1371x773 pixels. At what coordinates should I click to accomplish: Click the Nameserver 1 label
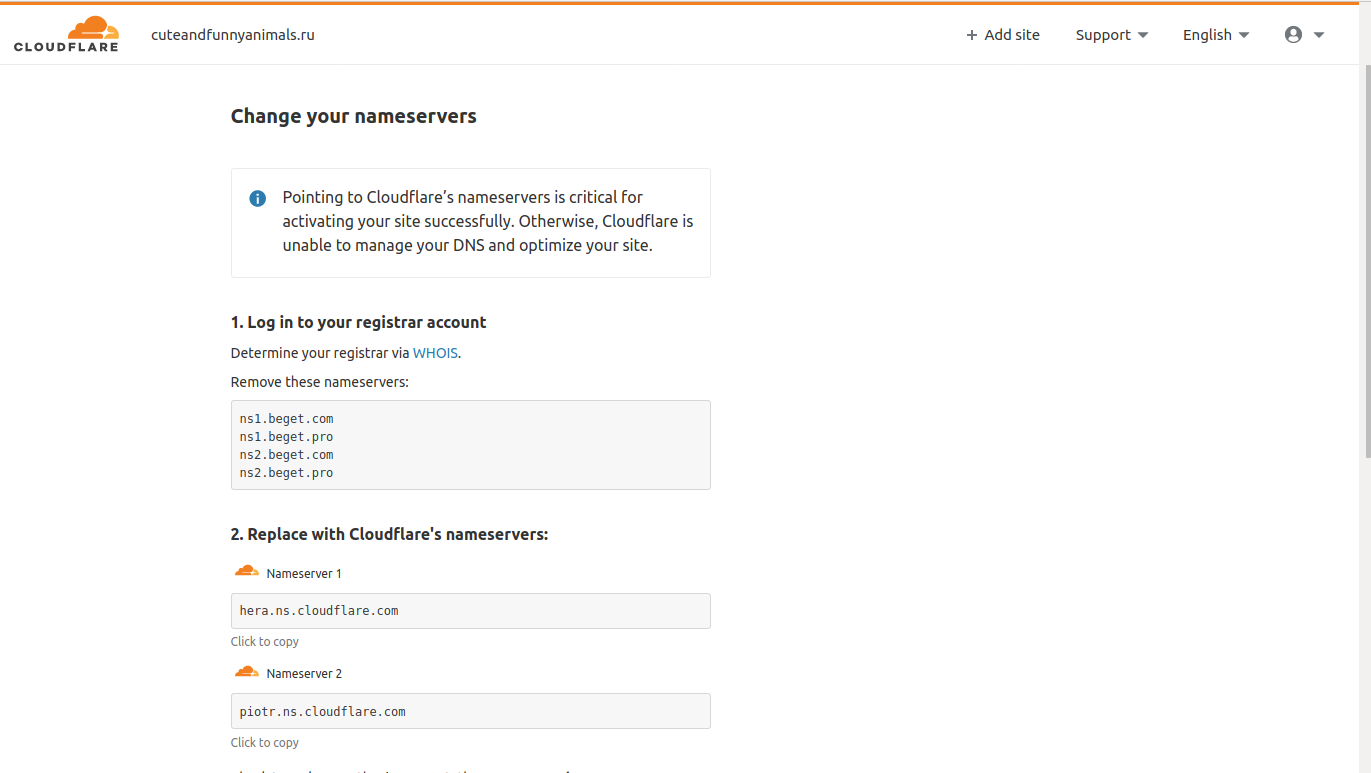(304, 574)
